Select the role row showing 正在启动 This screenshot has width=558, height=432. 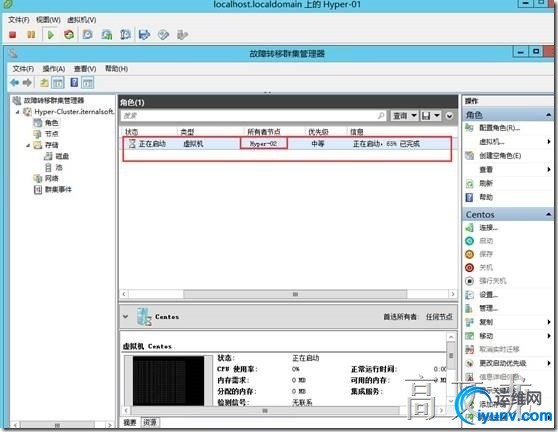288,144
